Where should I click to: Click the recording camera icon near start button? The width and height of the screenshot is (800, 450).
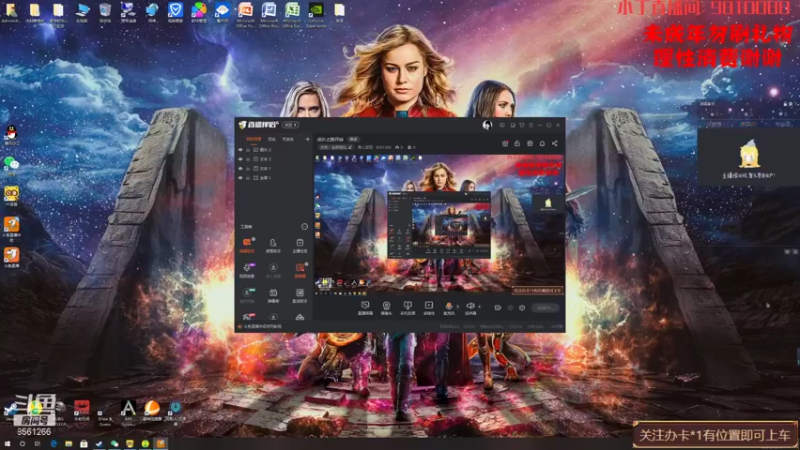[x=497, y=308]
